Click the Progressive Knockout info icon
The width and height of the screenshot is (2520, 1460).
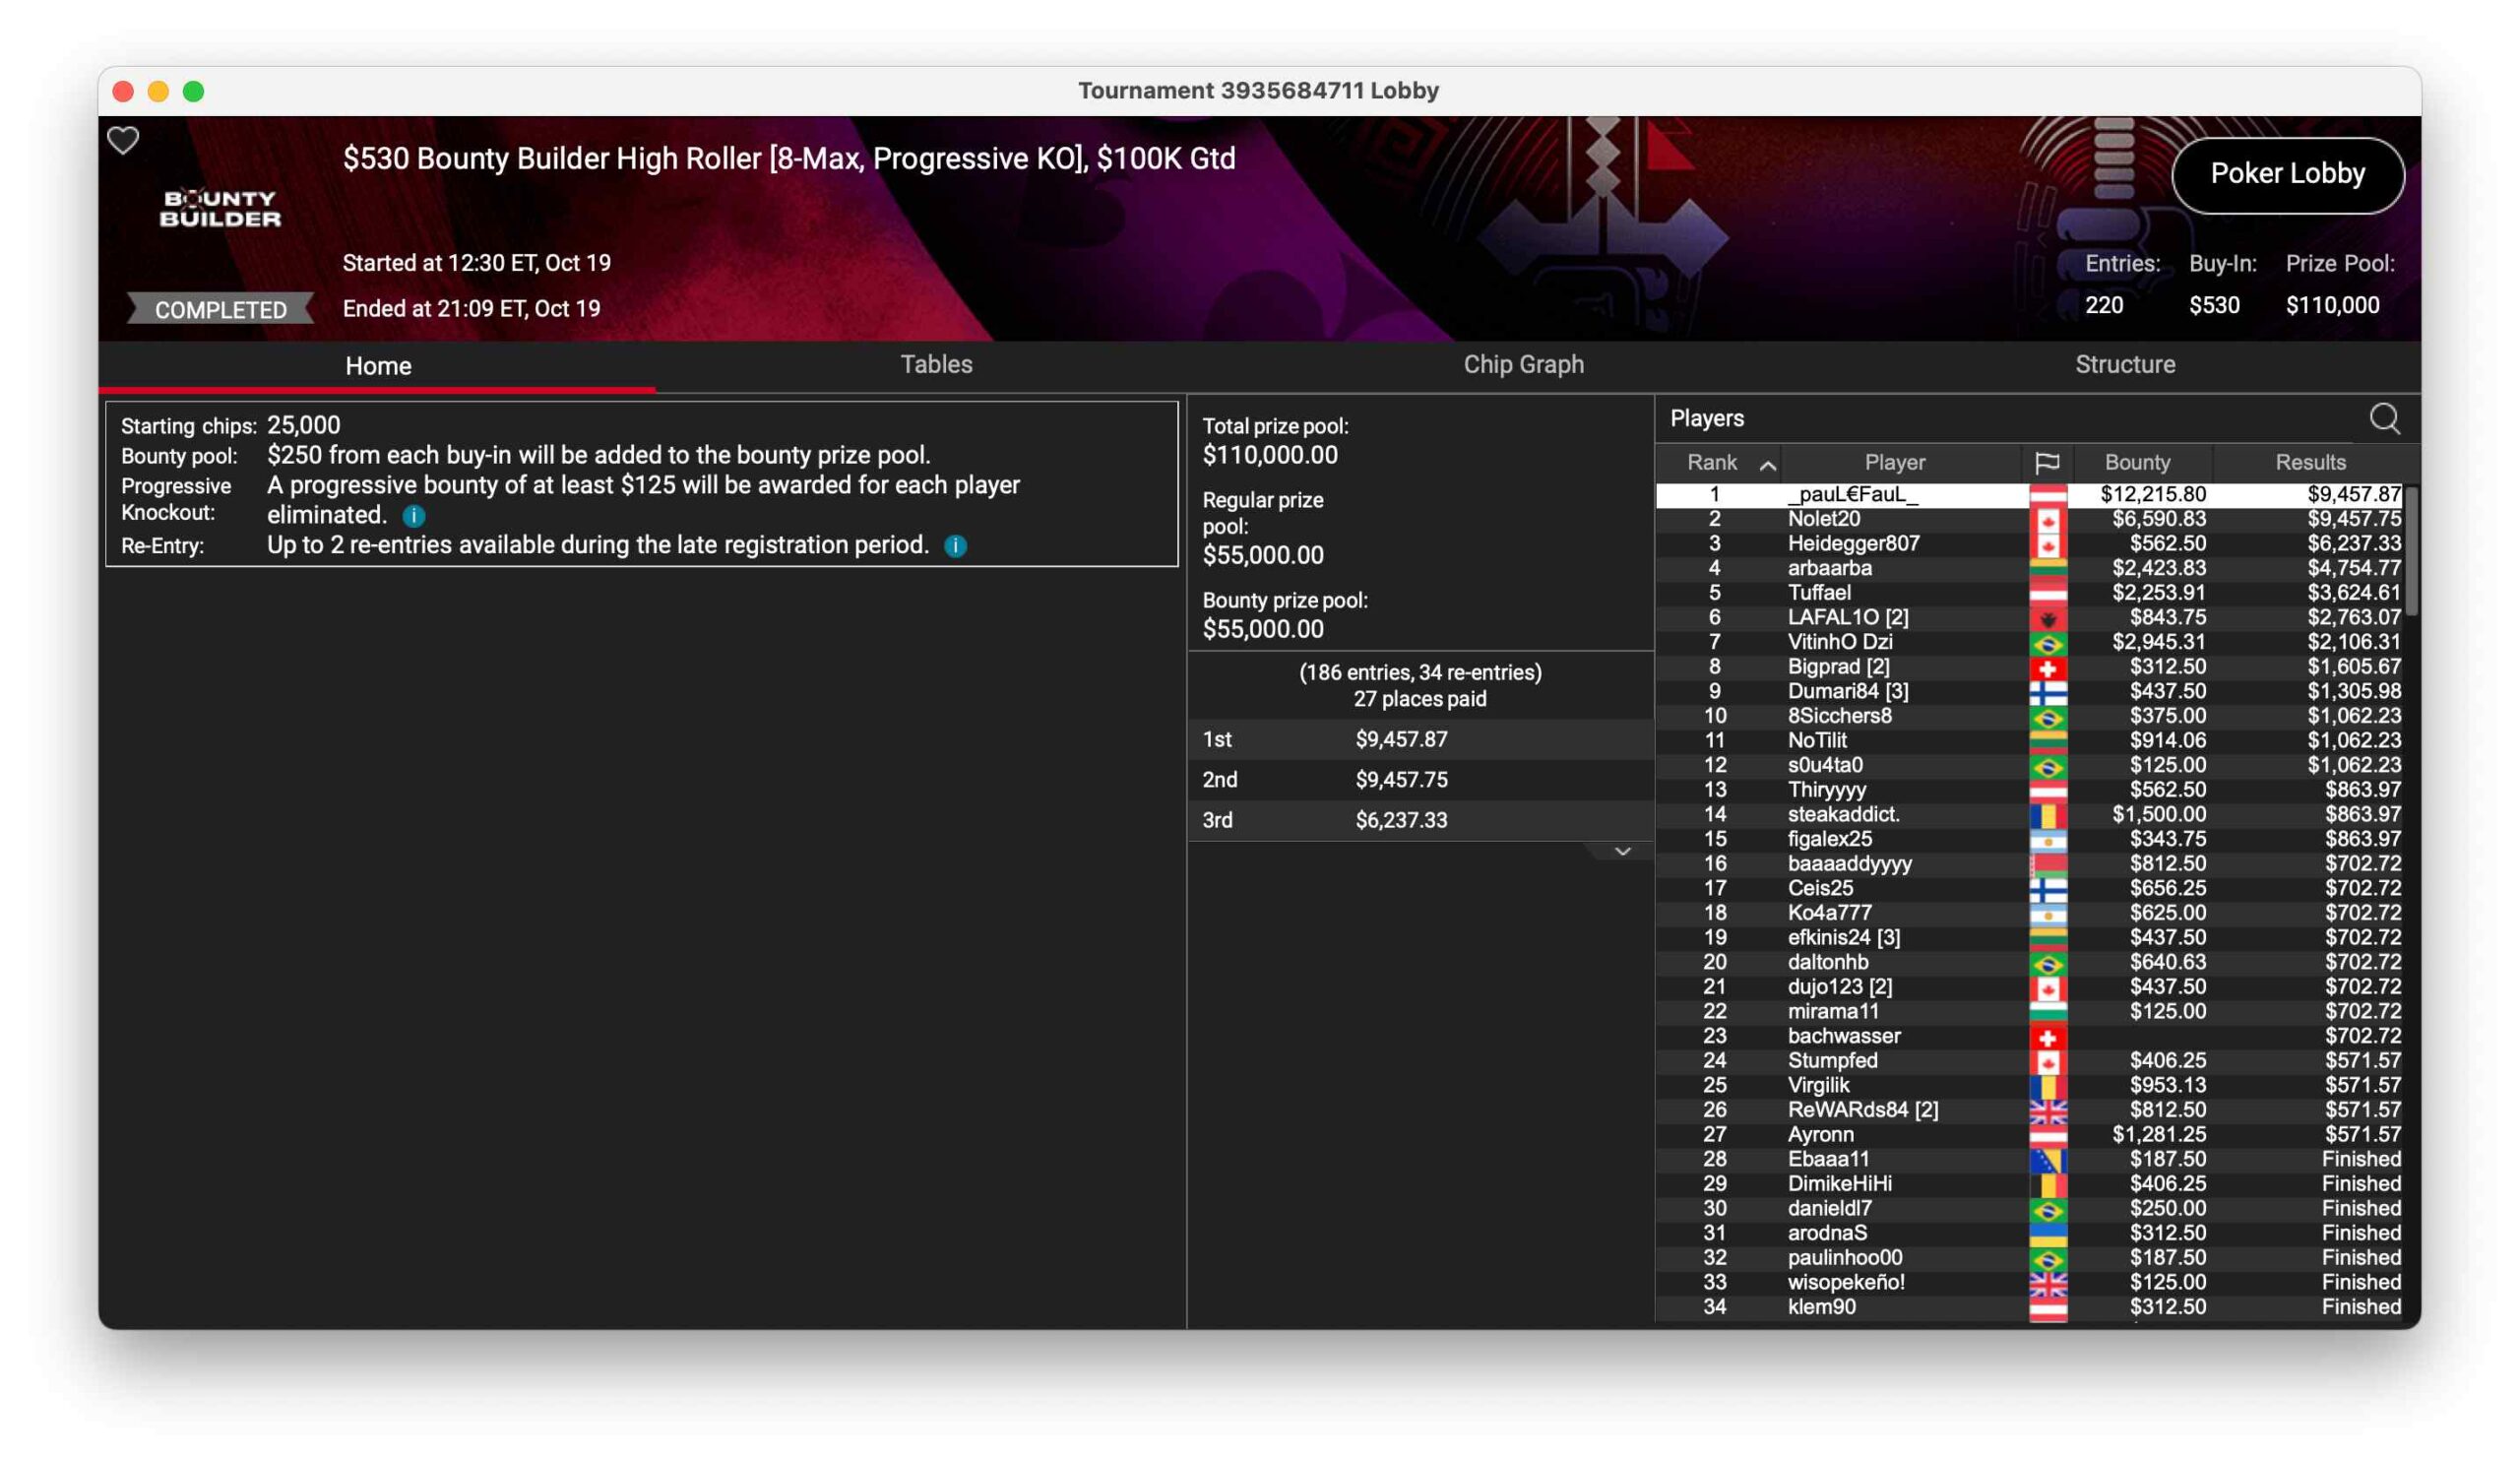(x=414, y=516)
